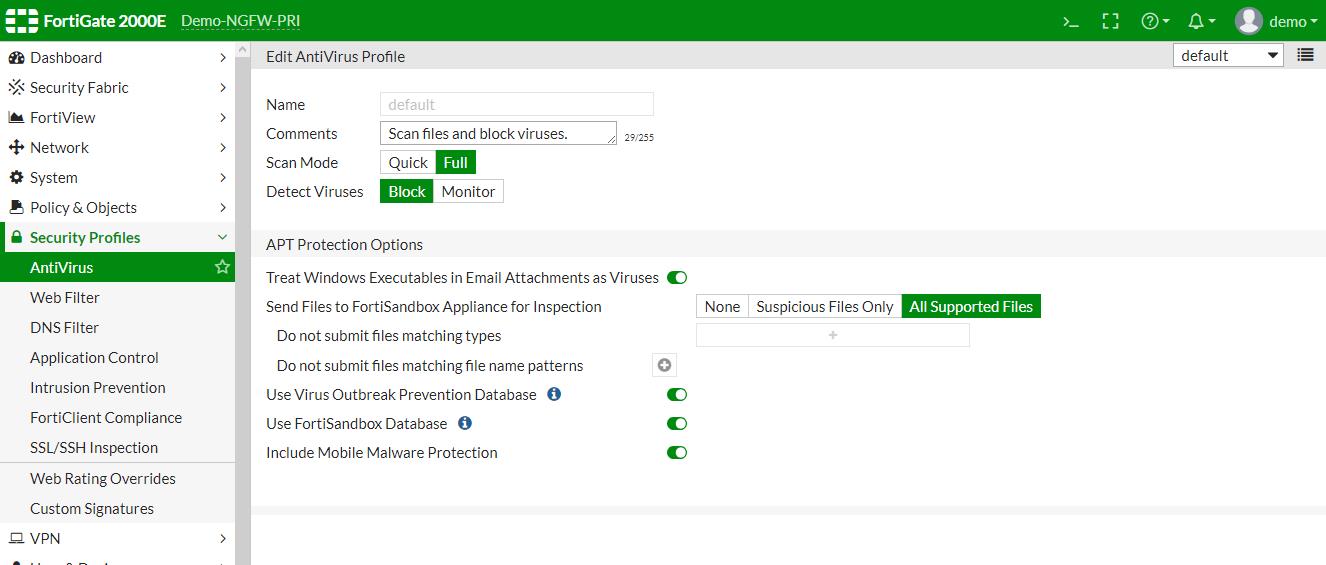Open Web Filter in the sidebar

(x=65, y=297)
